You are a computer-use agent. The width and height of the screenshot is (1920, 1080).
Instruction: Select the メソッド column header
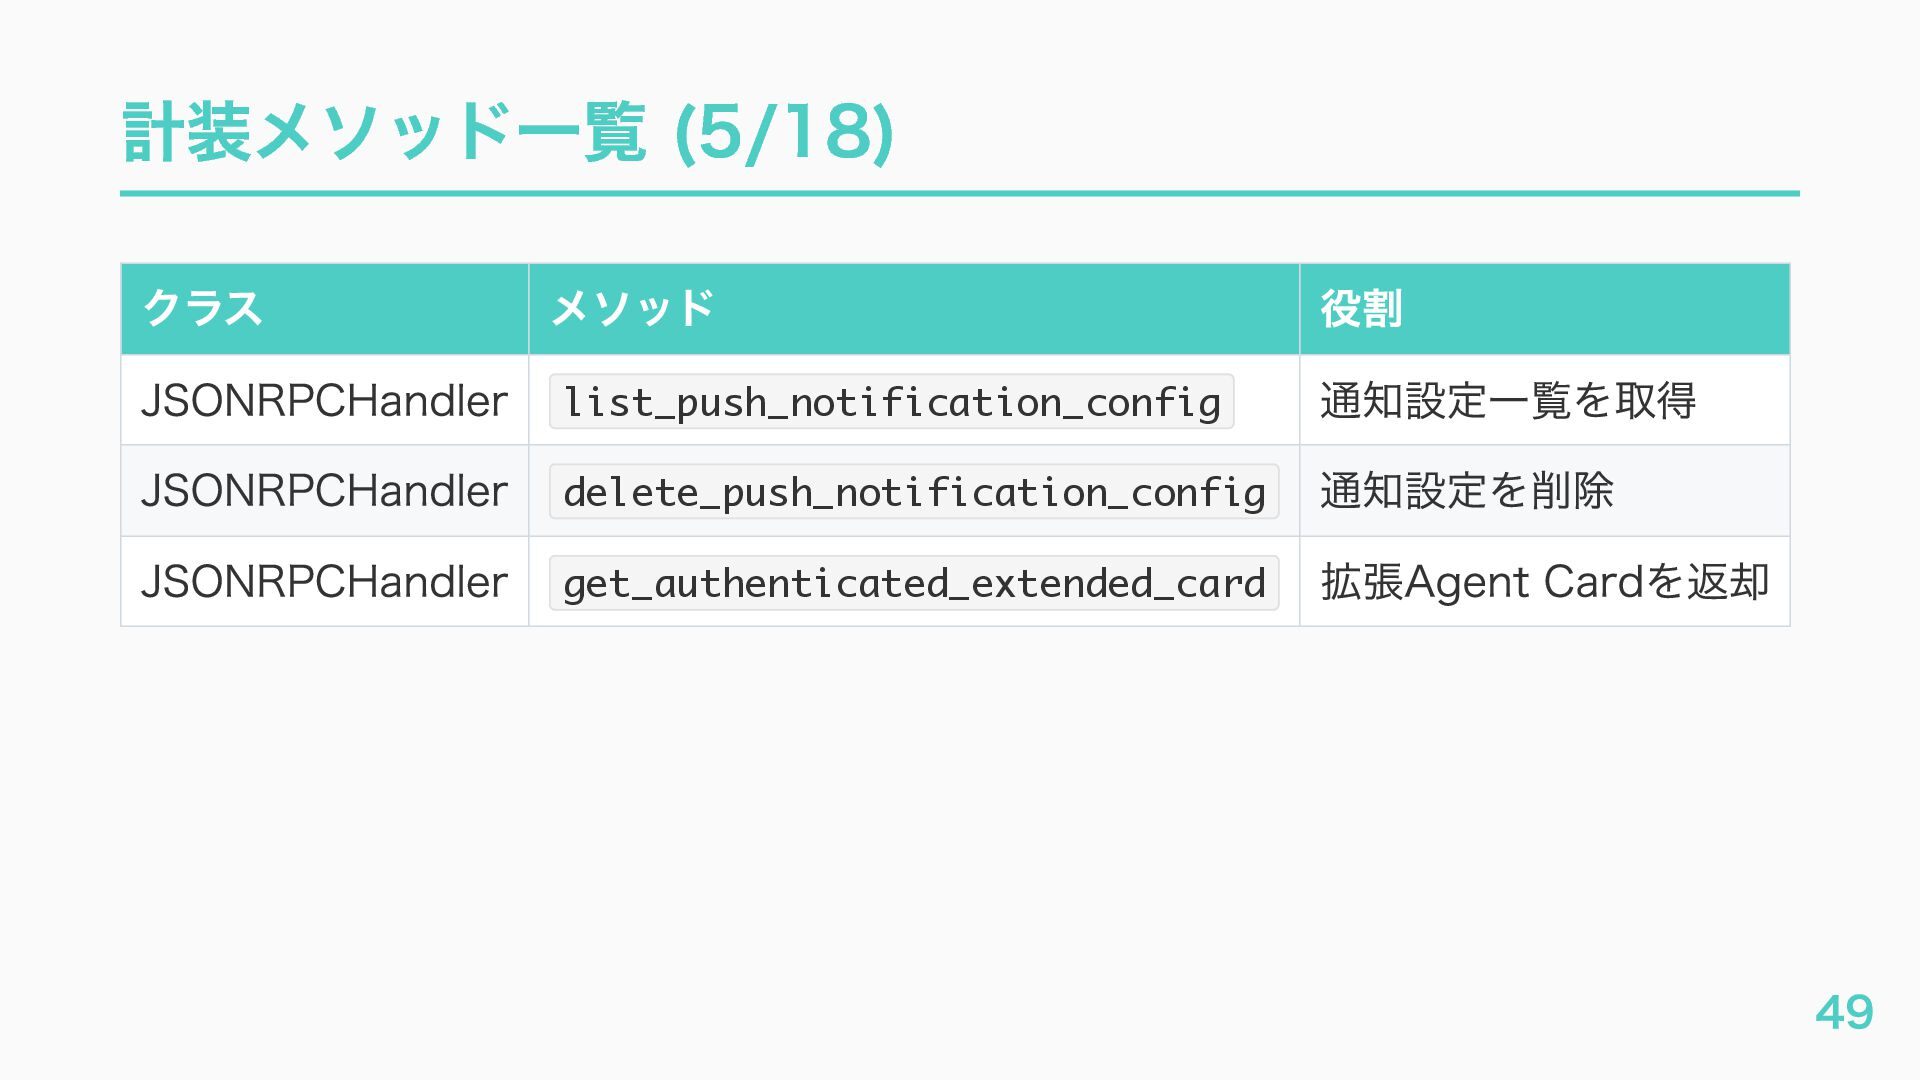point(632,309)
